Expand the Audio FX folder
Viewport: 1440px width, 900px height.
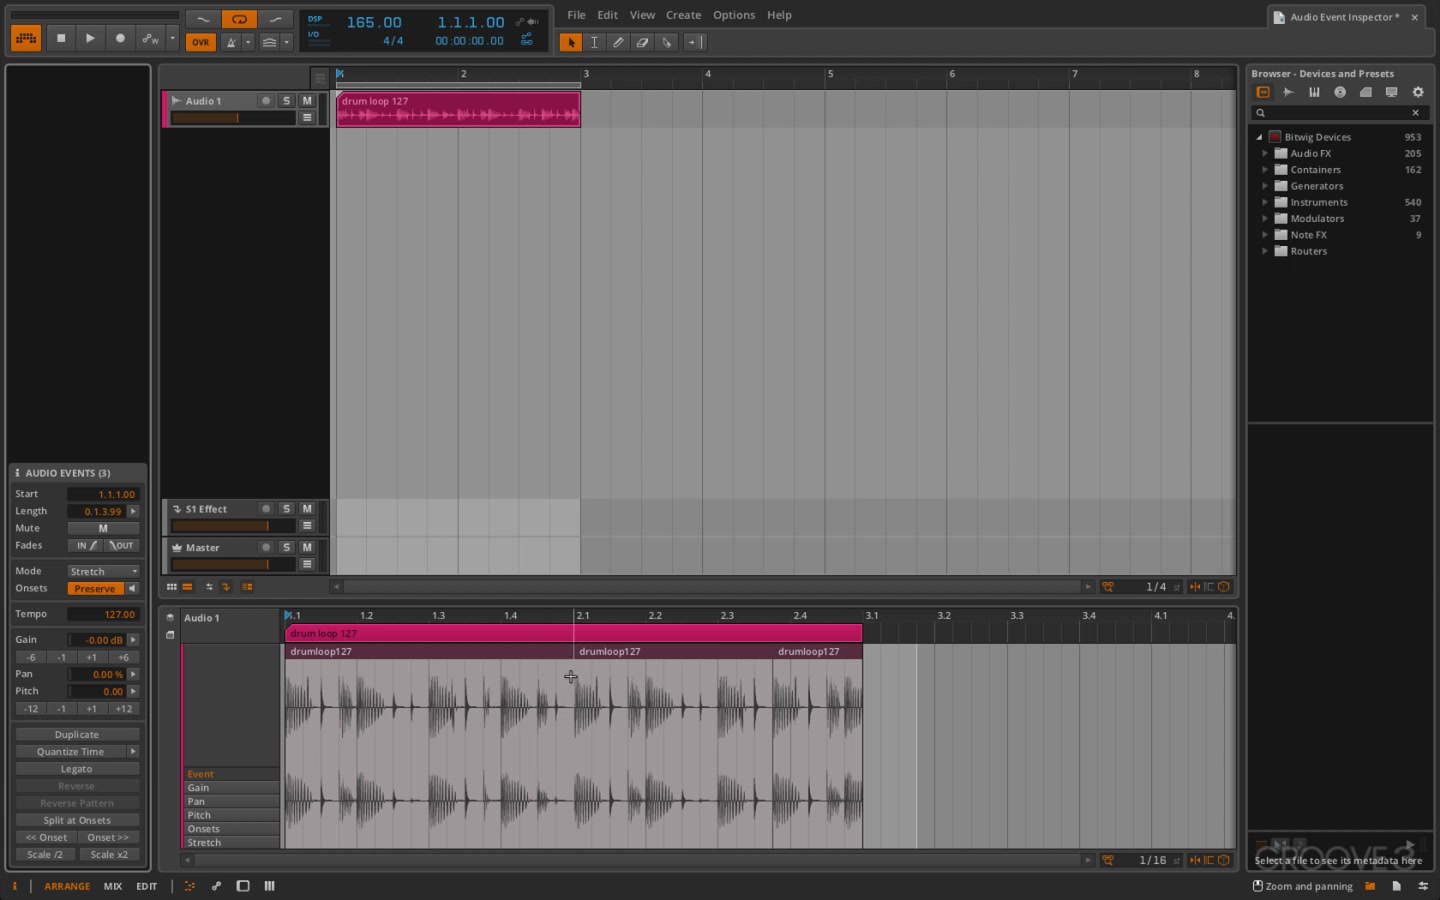point(1265,154)
